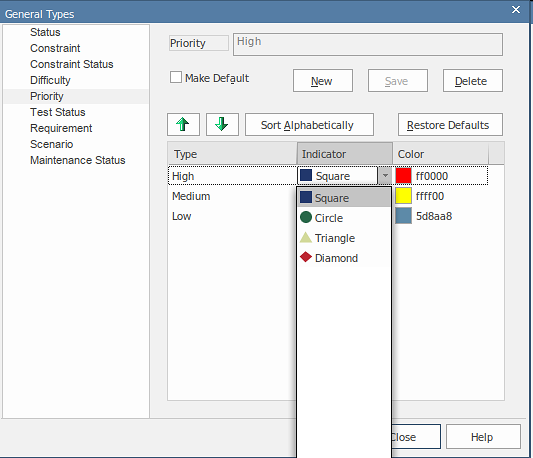Move item up with green up arrow
Viewport: 533px width, 458px height.
coord(183,124)
